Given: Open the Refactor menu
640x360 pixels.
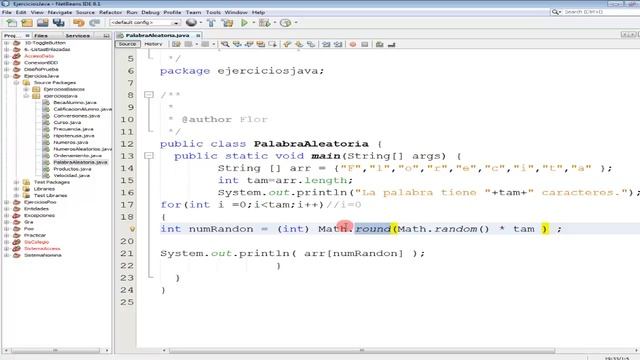Looking at the screenshot, I should [110, 12].
